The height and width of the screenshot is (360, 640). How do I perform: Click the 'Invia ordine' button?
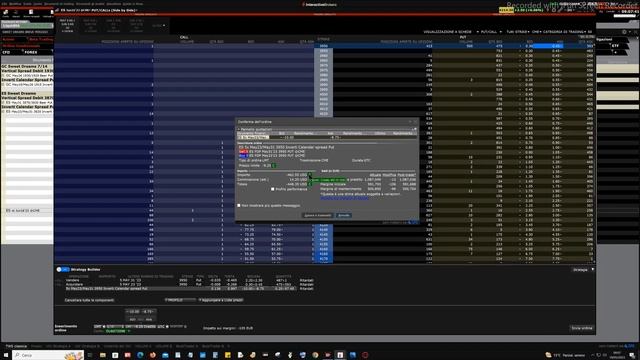click(582, 328)
